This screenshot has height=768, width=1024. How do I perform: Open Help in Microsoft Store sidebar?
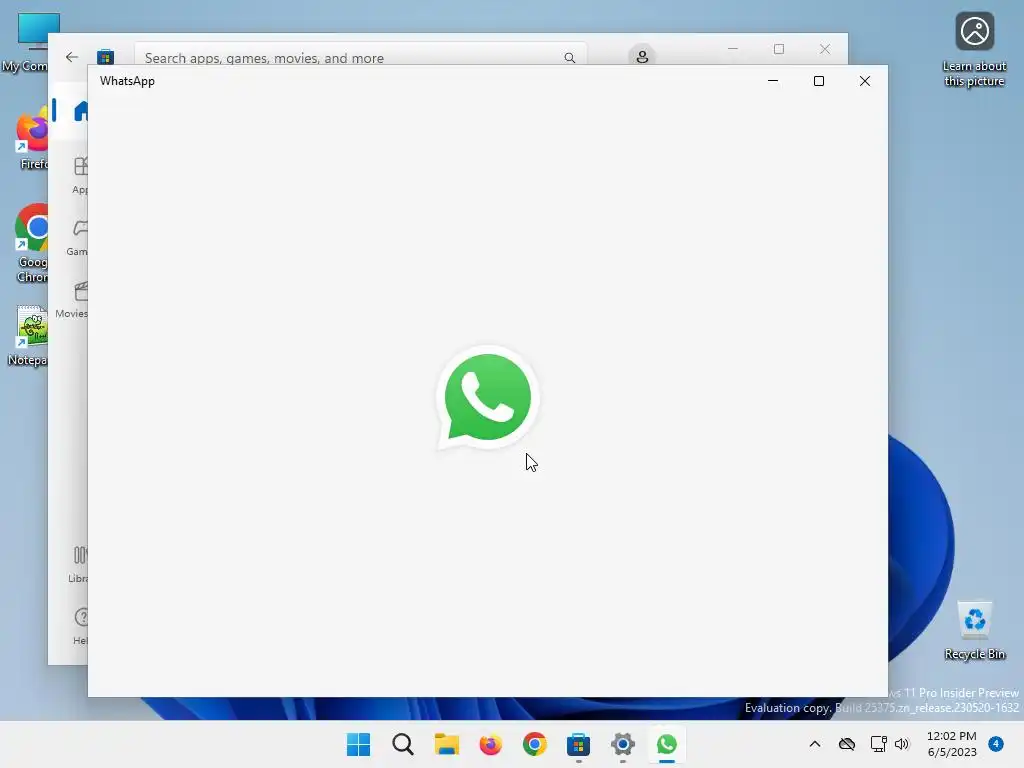click(80, 626)
